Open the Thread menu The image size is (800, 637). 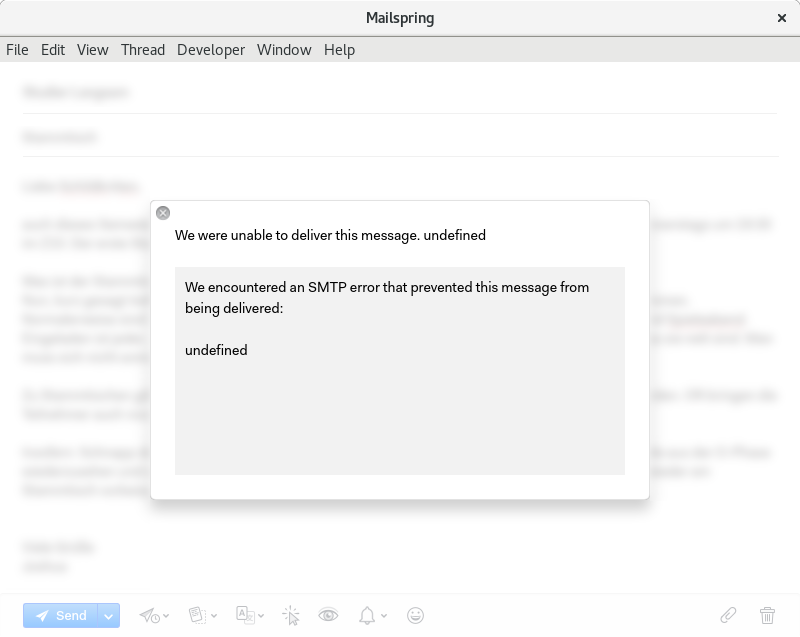pos(143,50)
